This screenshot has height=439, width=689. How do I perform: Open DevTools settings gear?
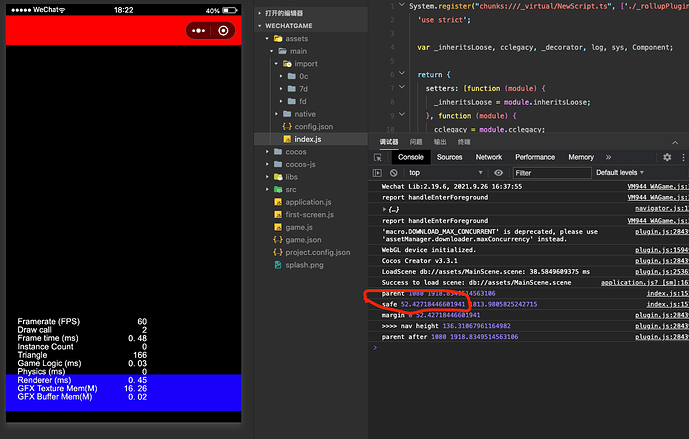pos(667,157)
